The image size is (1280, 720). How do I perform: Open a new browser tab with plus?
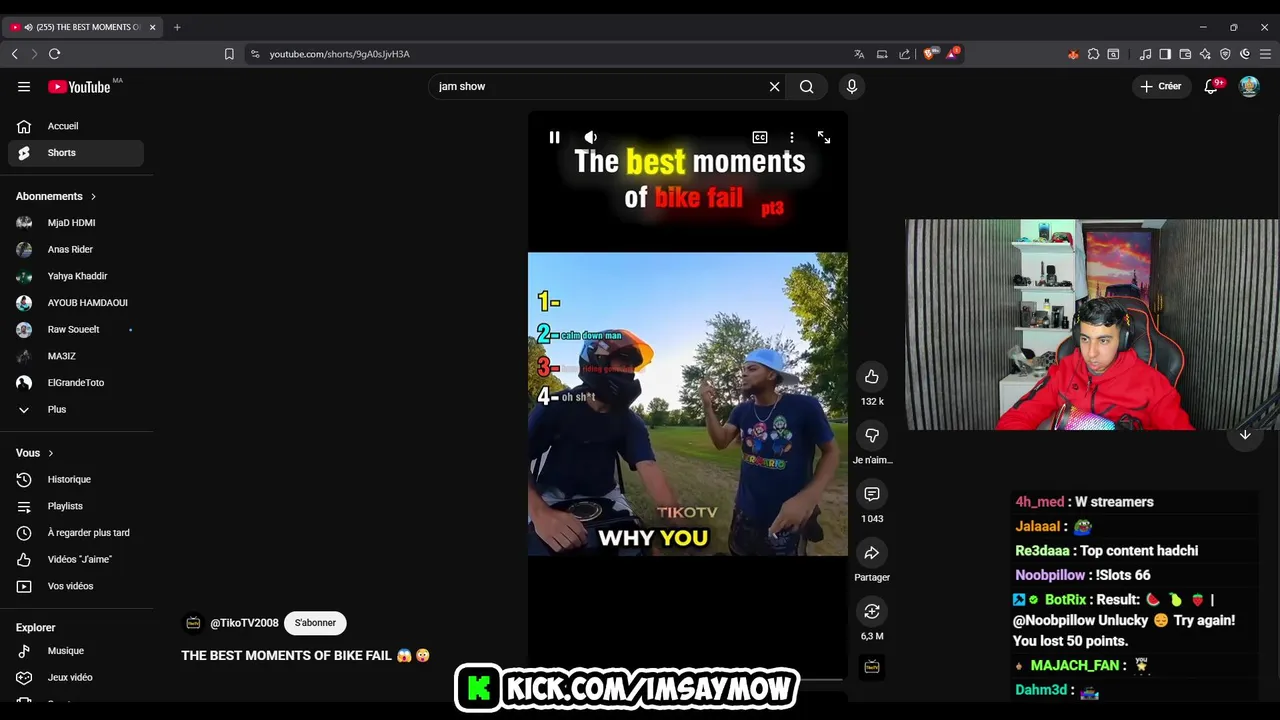[x=177, y=27]
